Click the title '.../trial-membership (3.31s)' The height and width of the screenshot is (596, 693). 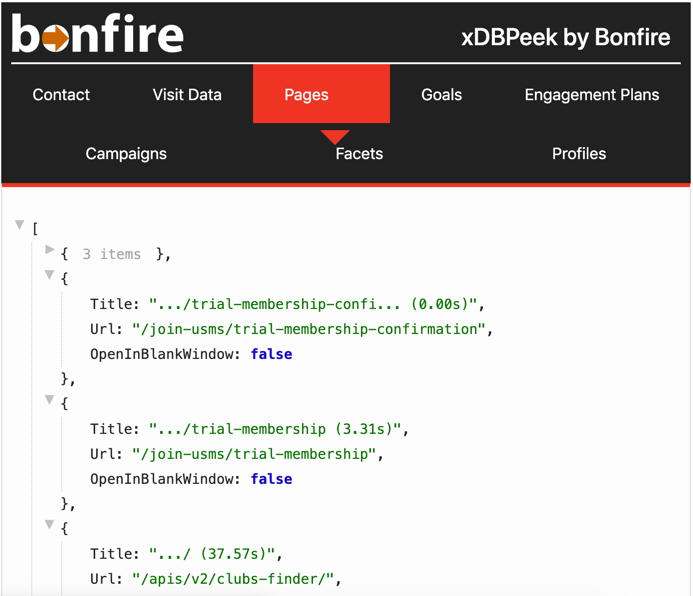click(275, 429)
